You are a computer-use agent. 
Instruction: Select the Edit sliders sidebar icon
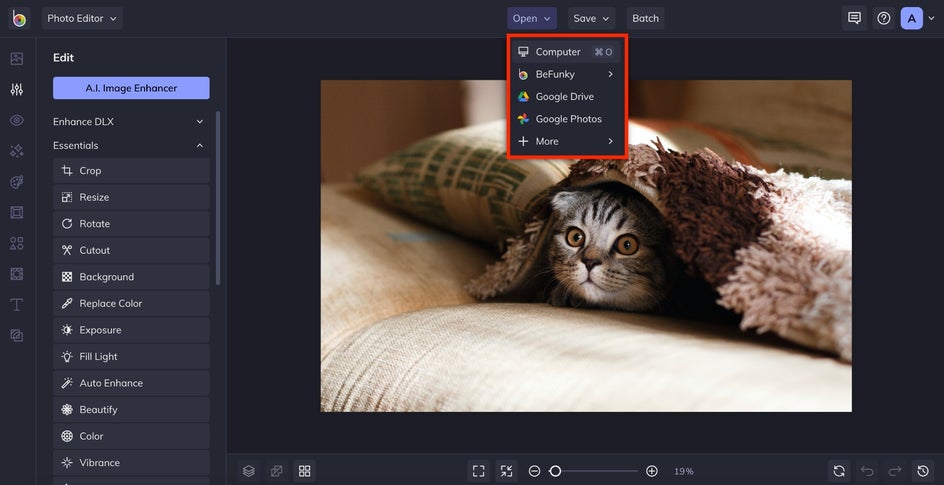(x=17, y=90)
